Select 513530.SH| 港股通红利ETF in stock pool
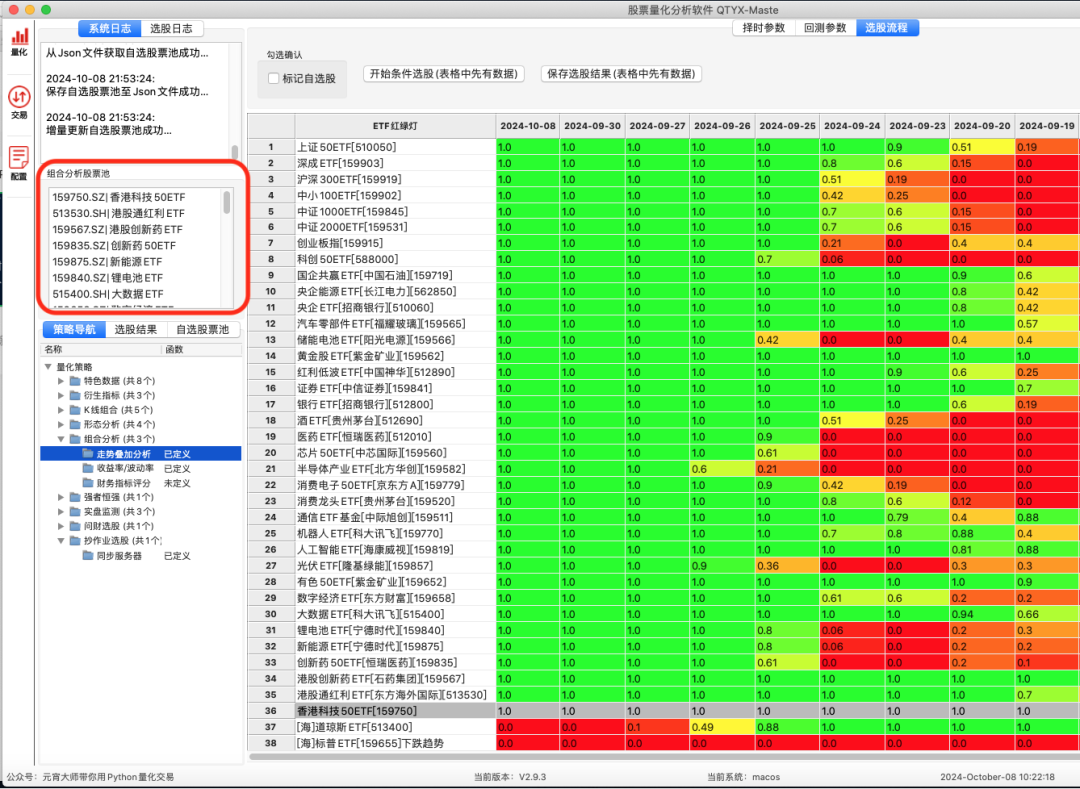 [x=136, y=213]
